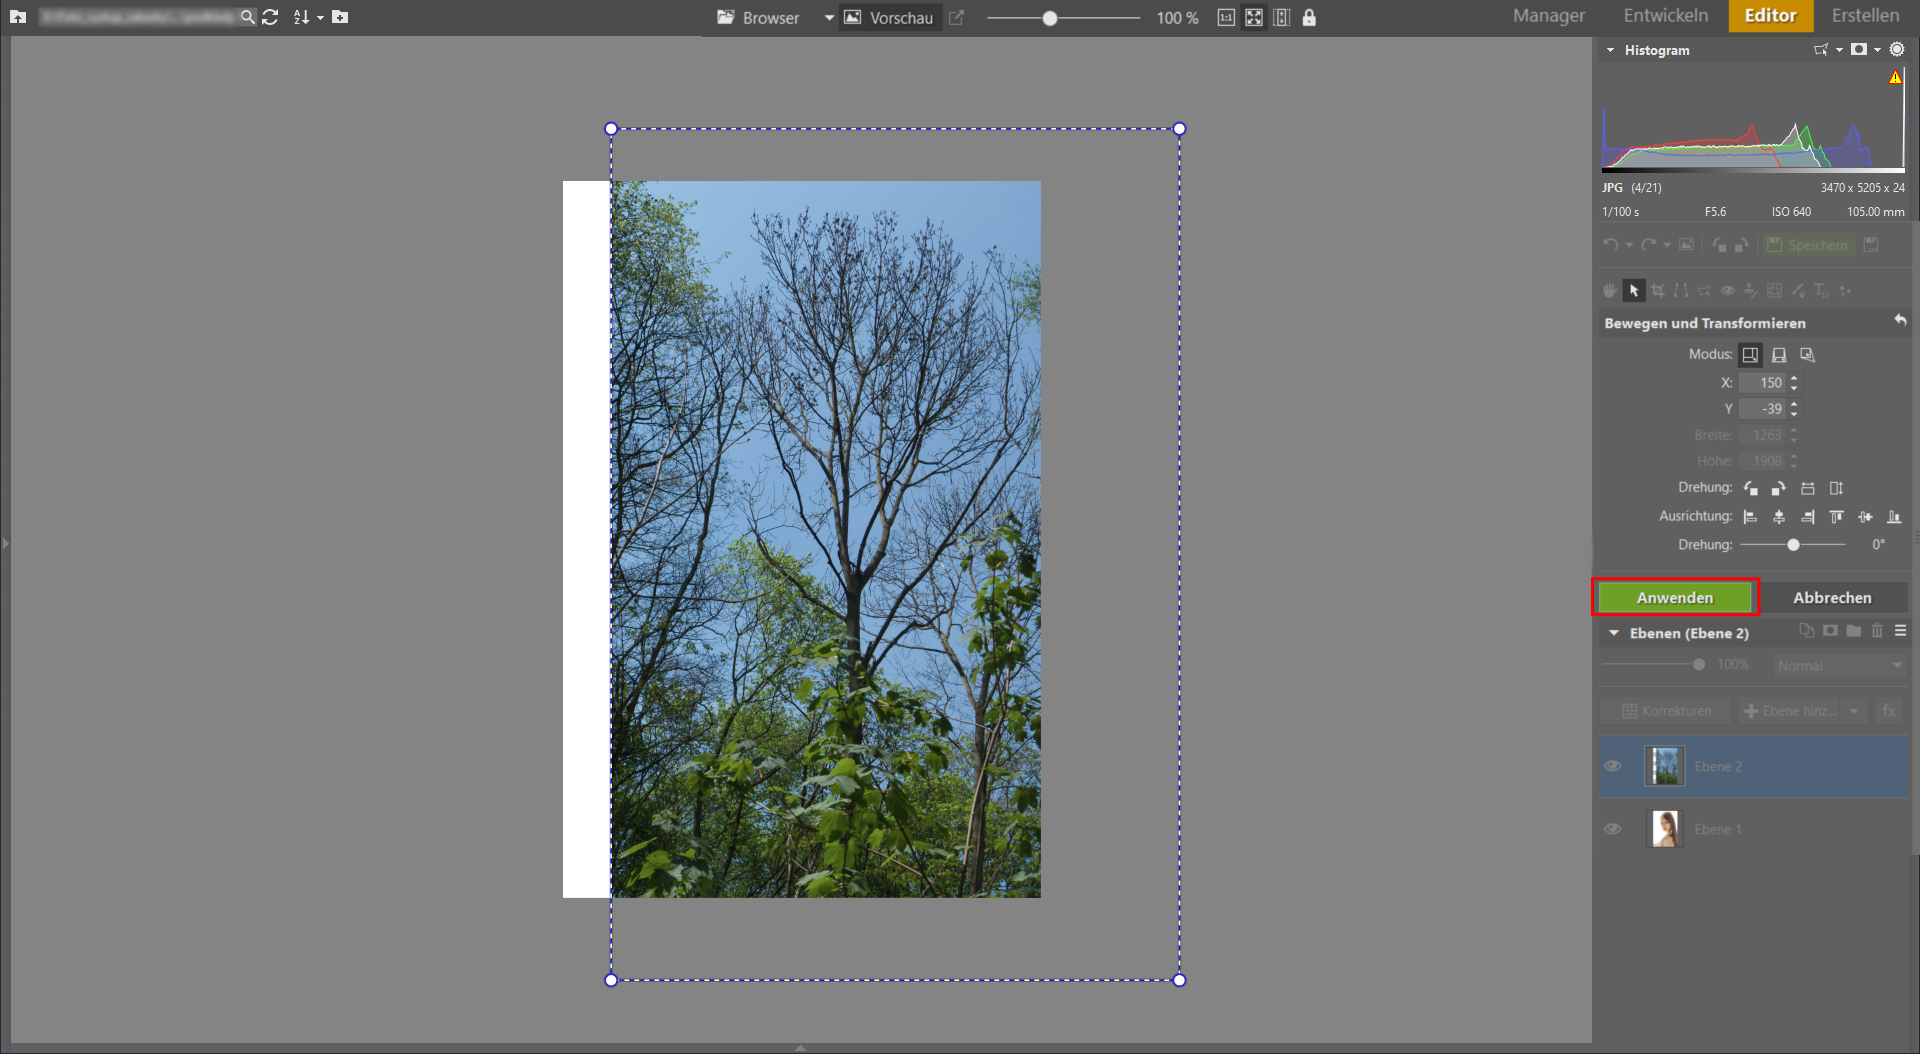Select the red-eye tool
Screen dimensions: 1920x1054
click(1727, 291)
